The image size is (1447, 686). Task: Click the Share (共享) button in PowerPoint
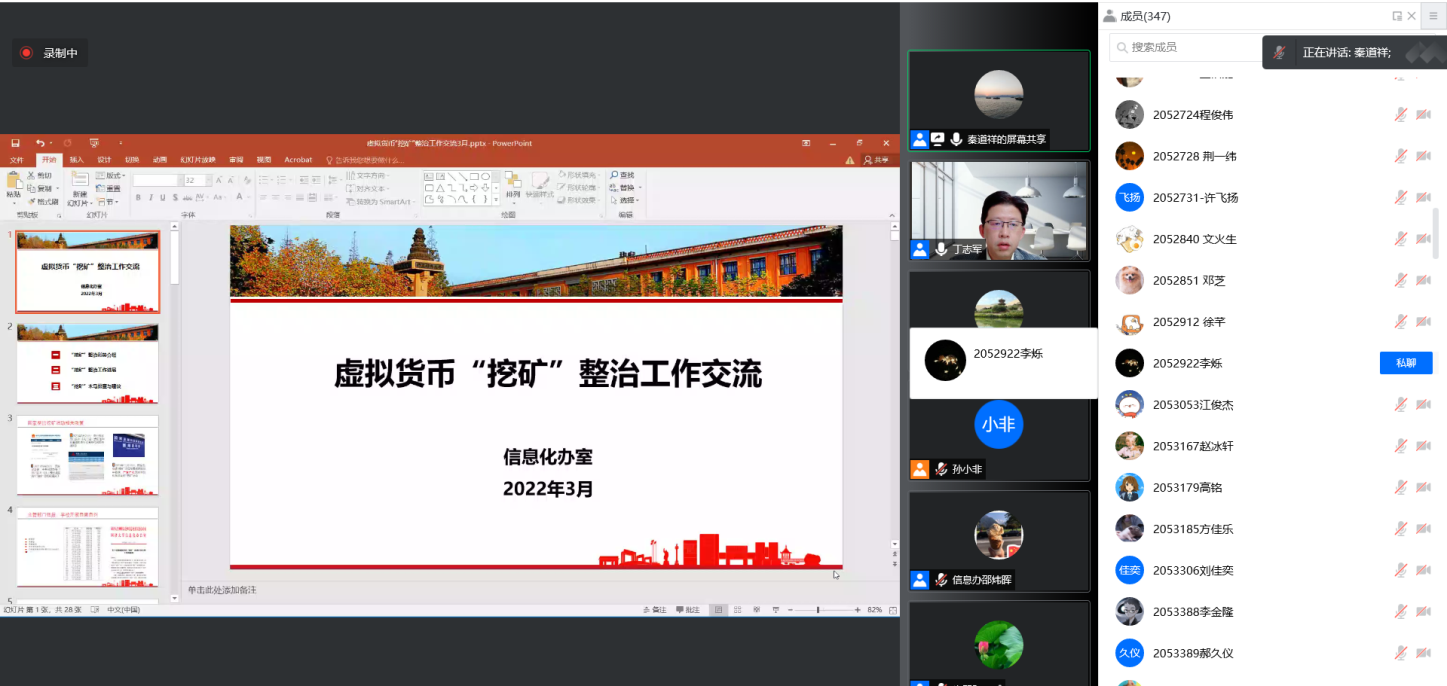876,160
